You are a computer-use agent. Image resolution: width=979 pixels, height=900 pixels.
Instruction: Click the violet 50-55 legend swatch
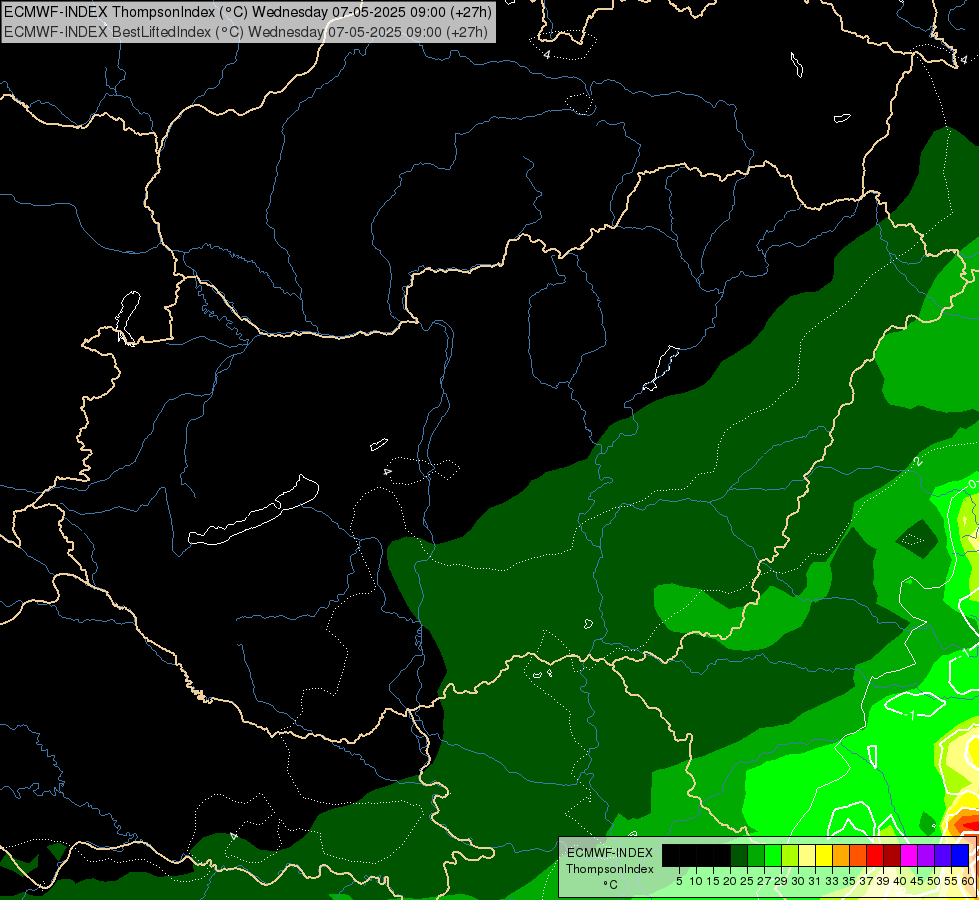pos(943,856)
